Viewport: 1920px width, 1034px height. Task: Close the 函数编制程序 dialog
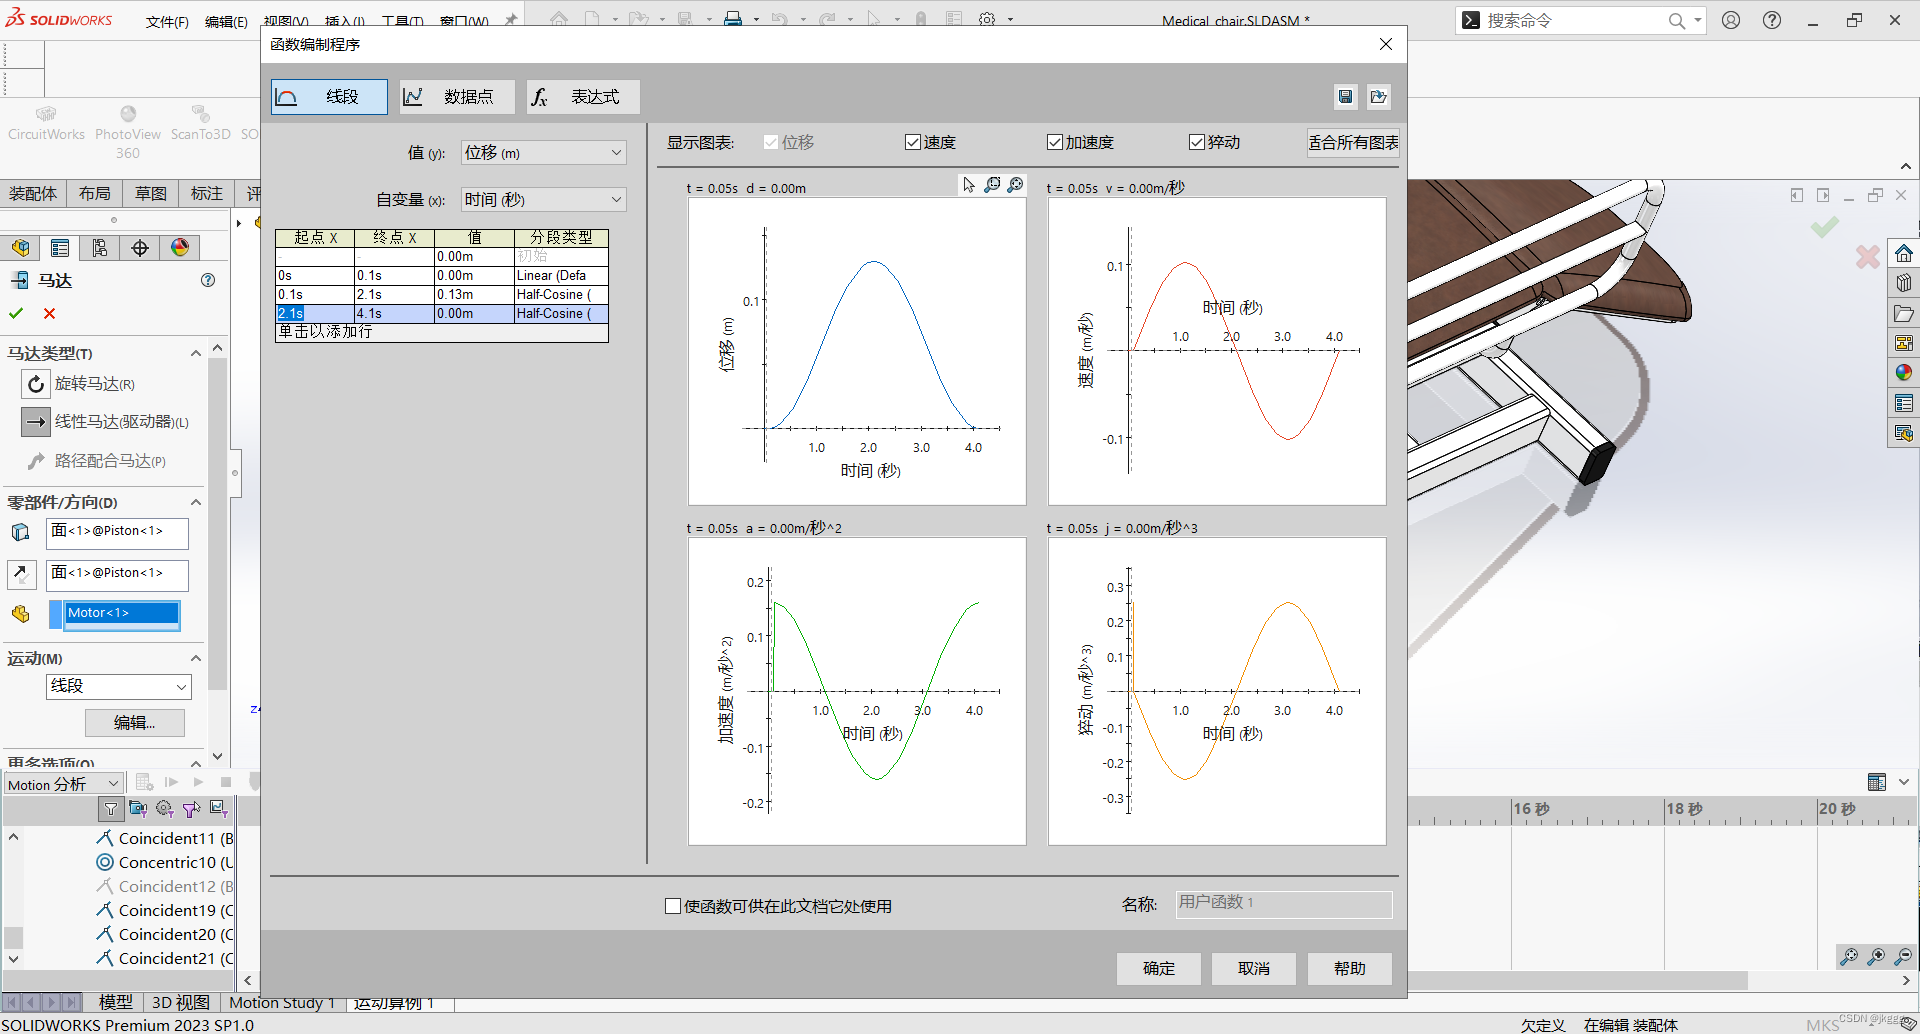coord(1385,44)
